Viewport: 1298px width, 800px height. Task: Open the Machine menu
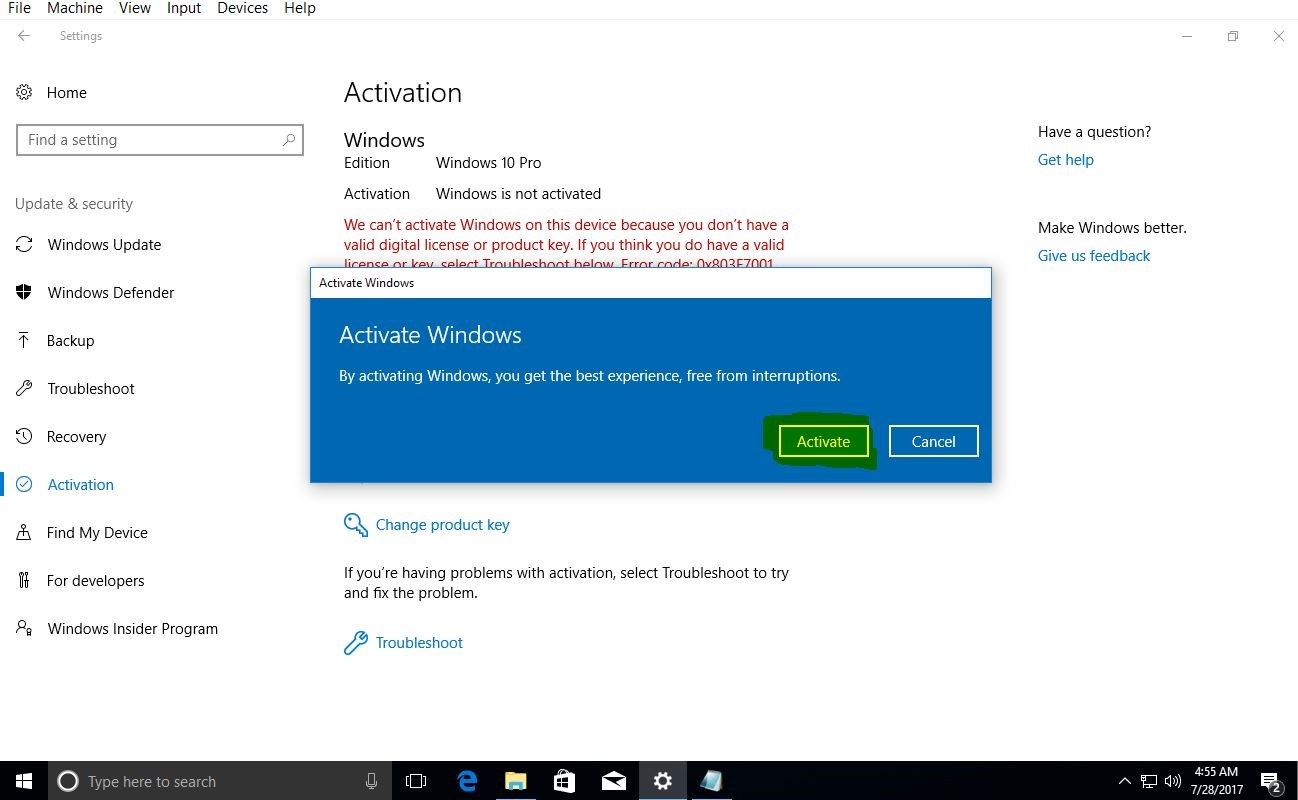pos(75,8)
